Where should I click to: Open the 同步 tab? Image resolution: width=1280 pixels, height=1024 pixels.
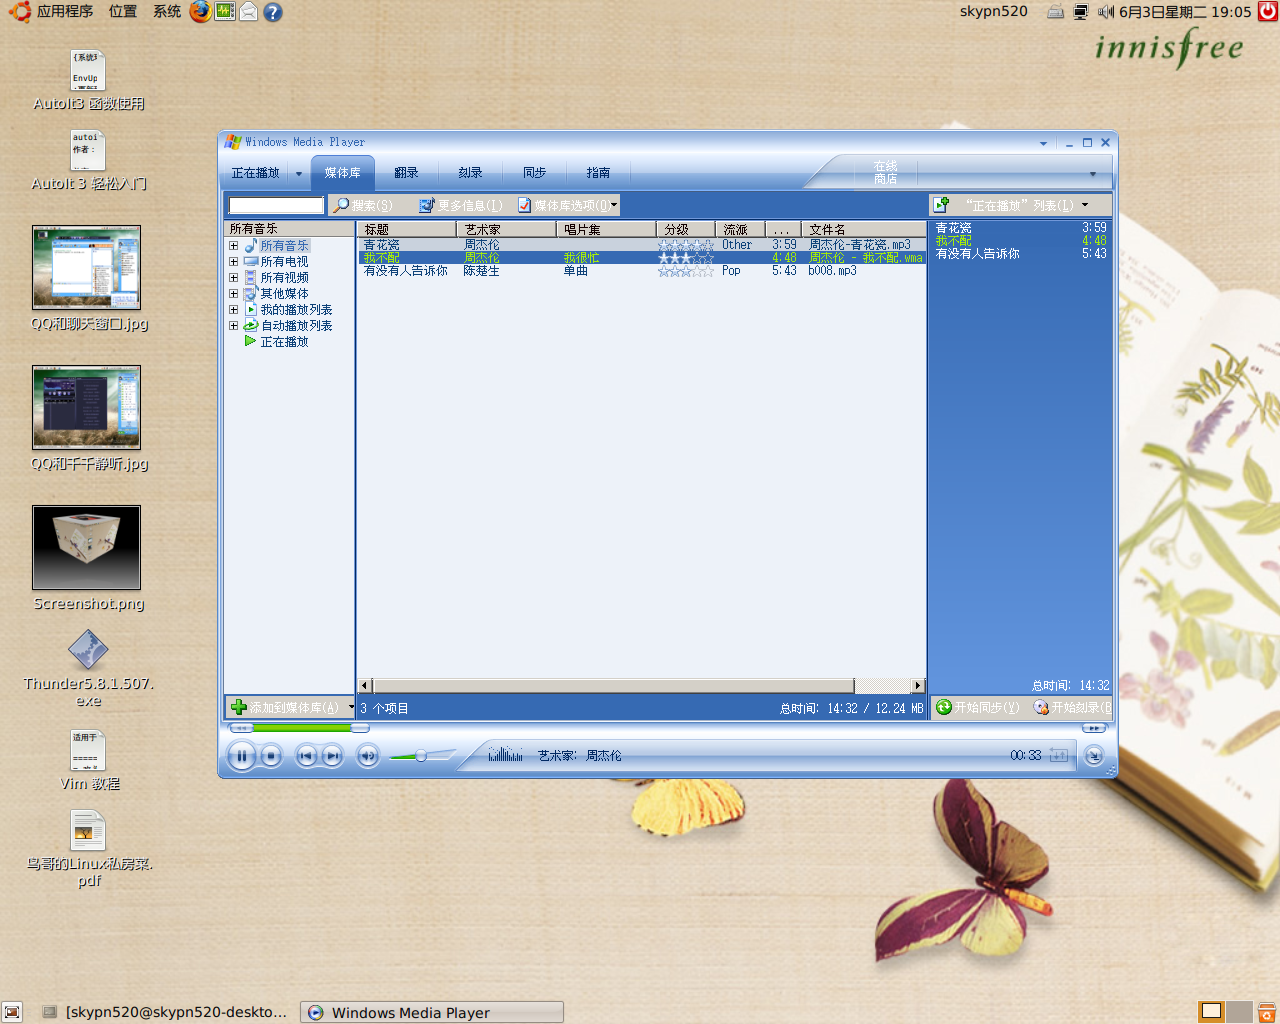(x=534, y=173)
